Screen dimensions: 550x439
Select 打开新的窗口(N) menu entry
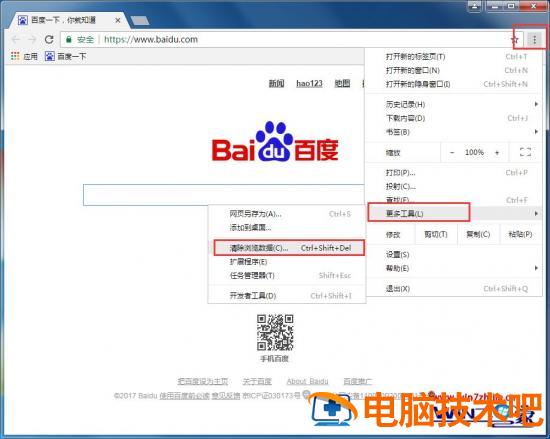click(453, 70)
